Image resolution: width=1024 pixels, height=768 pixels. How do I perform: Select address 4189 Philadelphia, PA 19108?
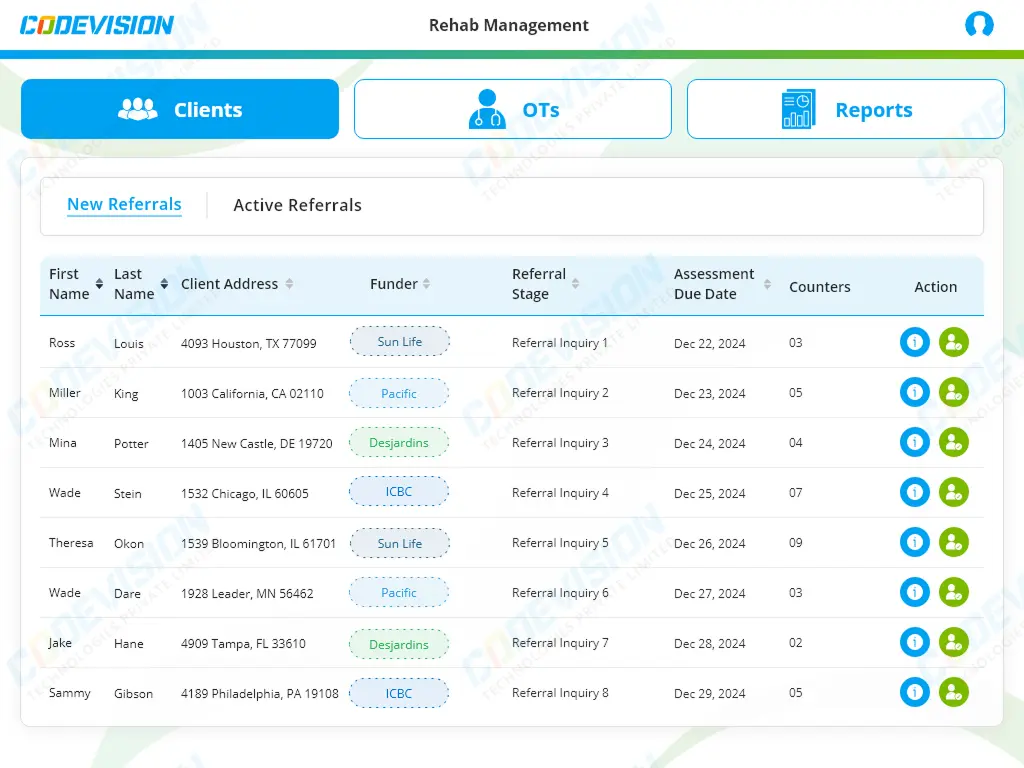tap(259, 694)
